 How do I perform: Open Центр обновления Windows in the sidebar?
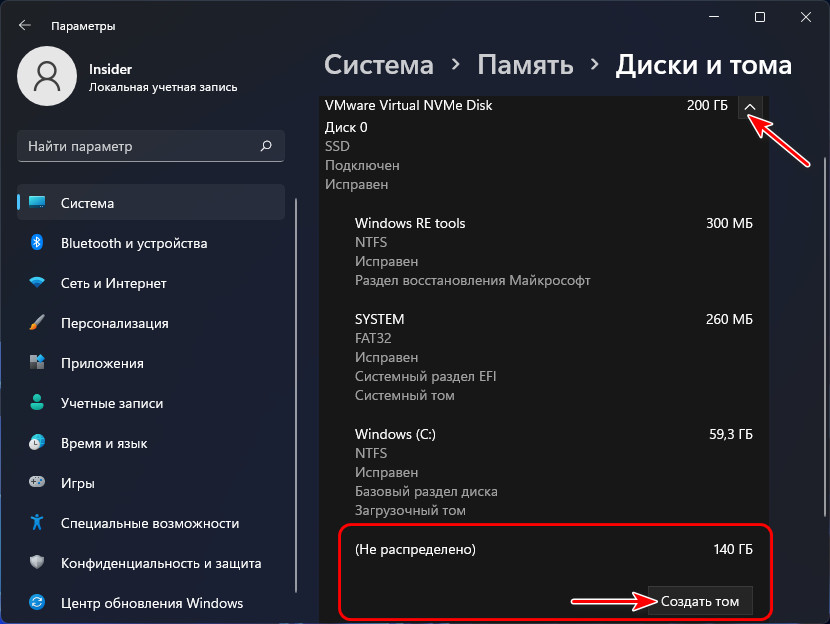point(151,603)
